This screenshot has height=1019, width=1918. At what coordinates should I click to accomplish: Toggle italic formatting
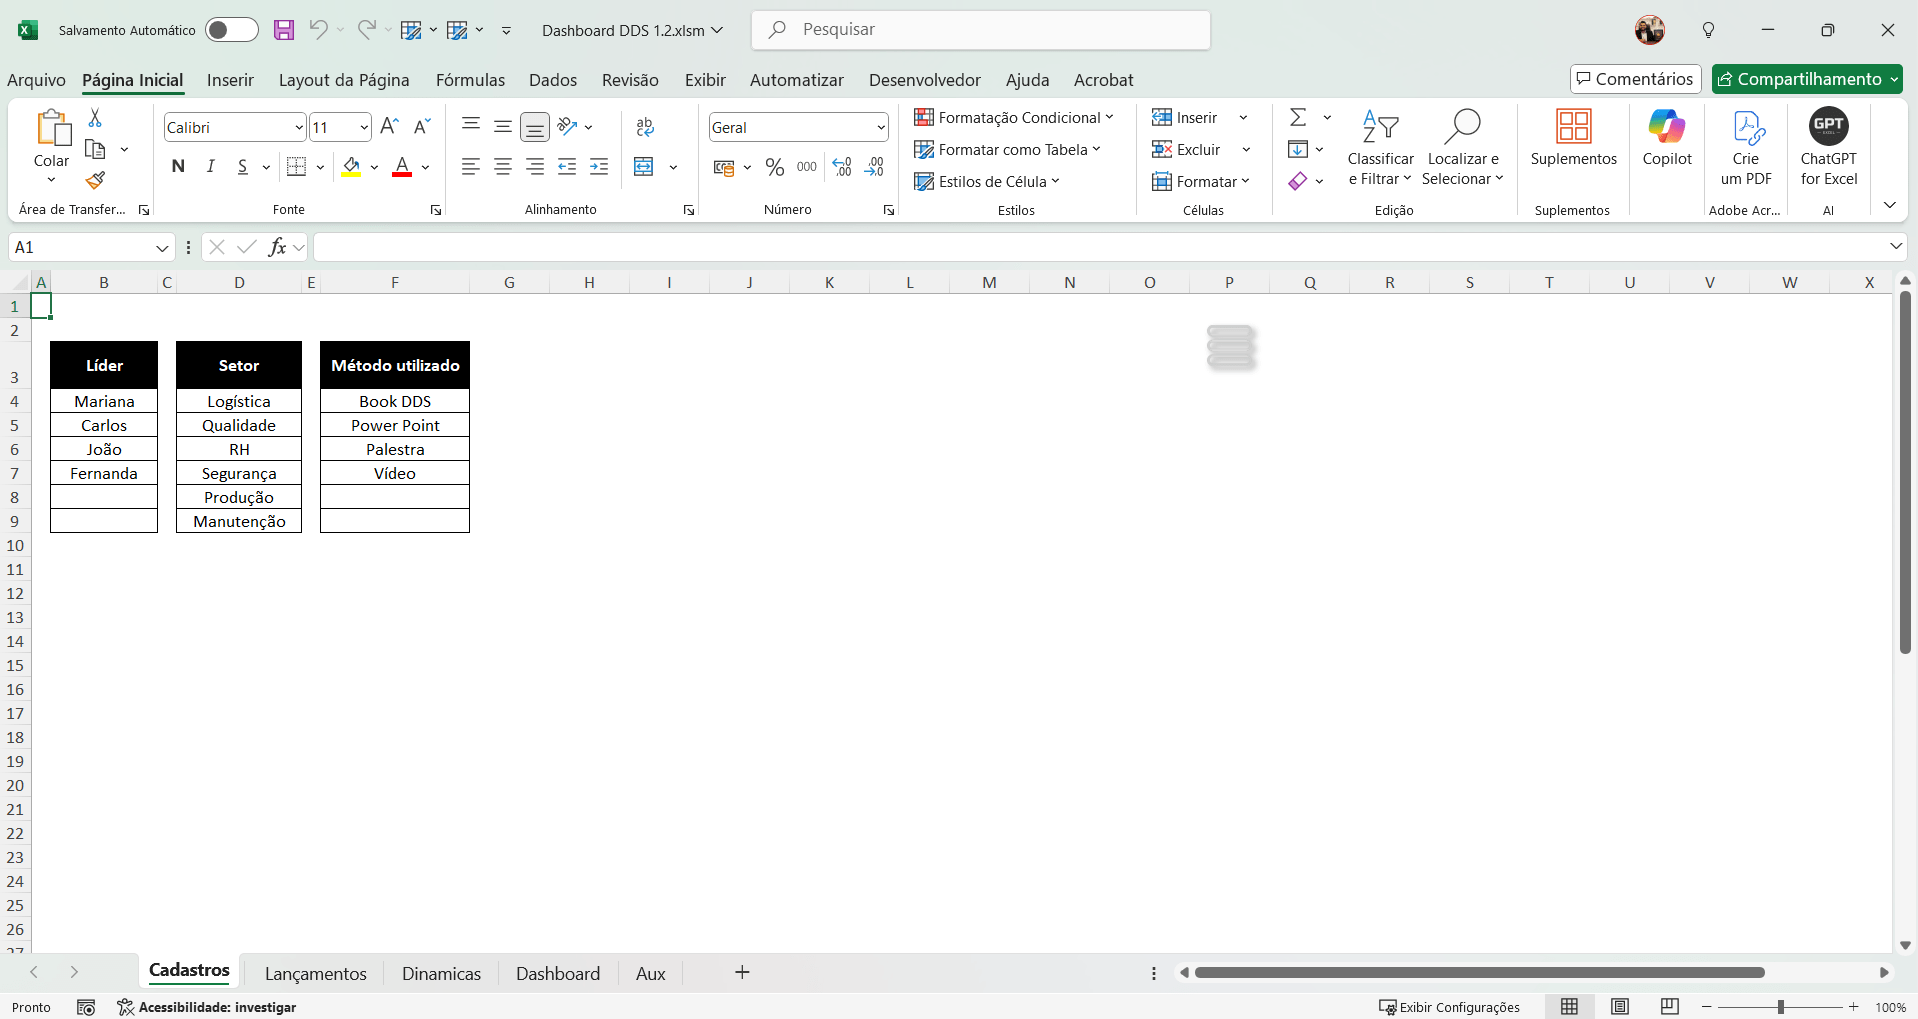(x=210, y=167)
